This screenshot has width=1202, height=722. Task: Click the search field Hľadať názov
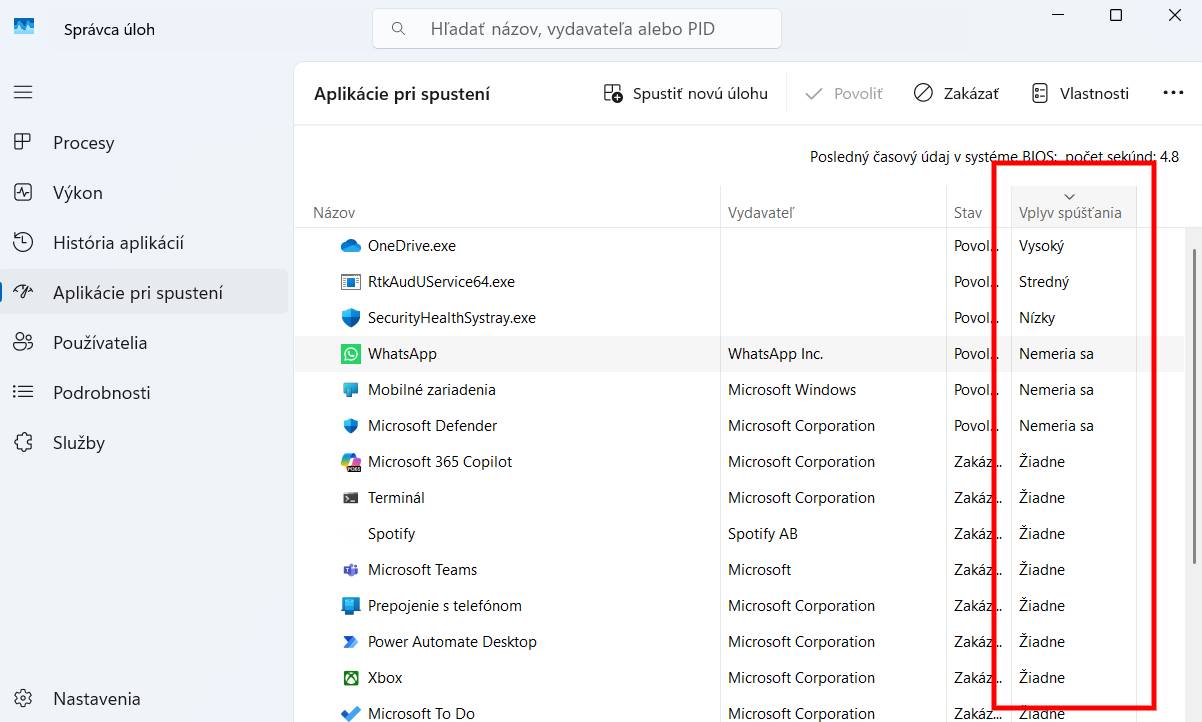[x=577, y=29]
